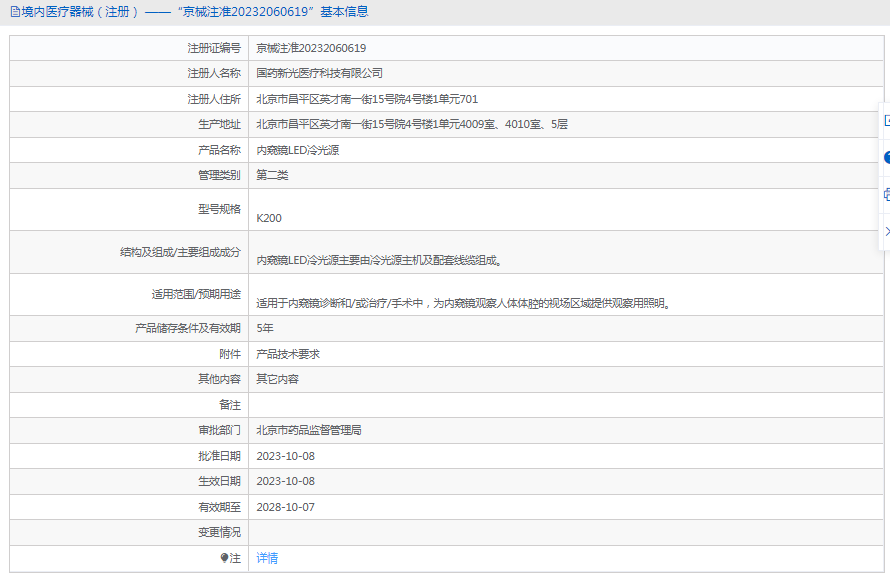Click model specification value K200
Image resolution: width=890 pixels, height=578 pixels.
pyautogui.click(x=268, y=218)
